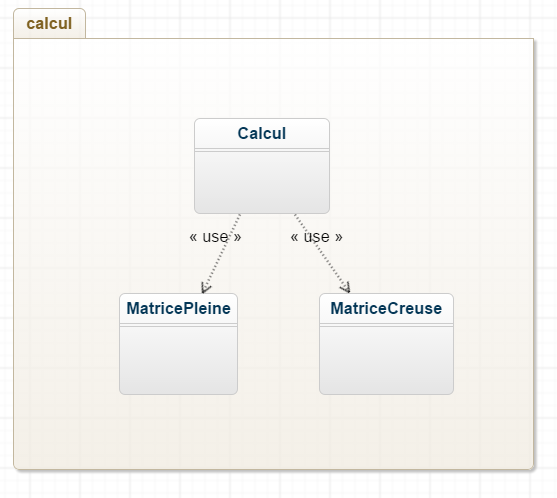Select the dotted dependency line to MatricePleine
Screen dimensions: 557x498
(222, 253)
